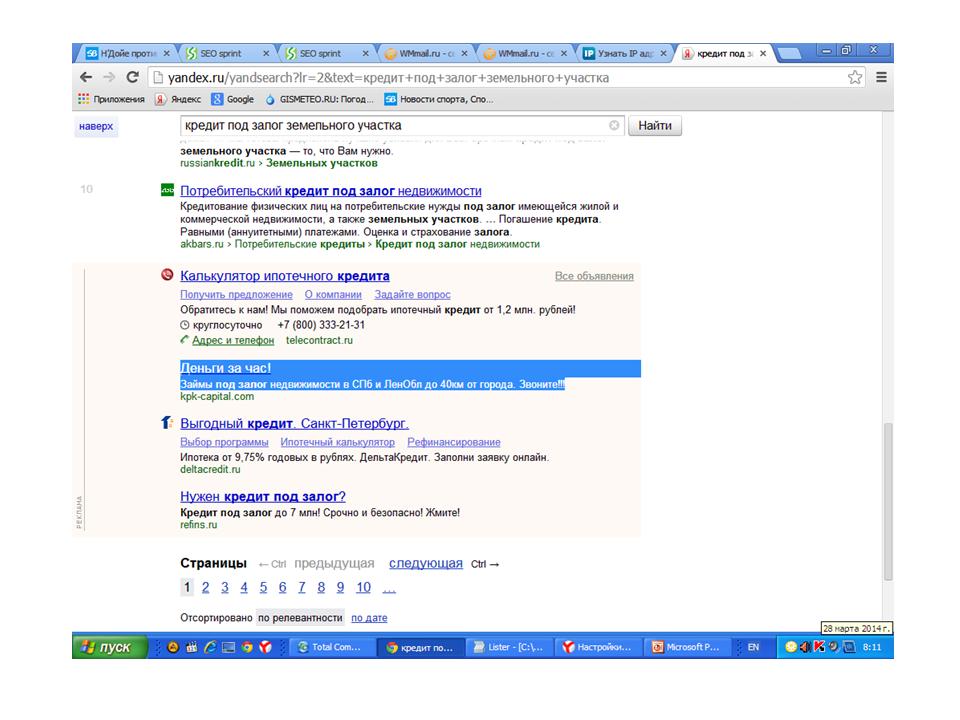Viewport: 960px width, 720px height.
Task: Switch to the leftmost SEO sprint tab
Action: click(227, 53)
